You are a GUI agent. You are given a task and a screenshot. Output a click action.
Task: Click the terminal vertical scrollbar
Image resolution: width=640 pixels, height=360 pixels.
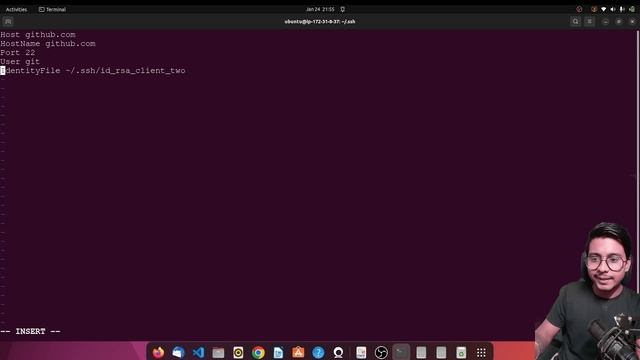(638, 163)
